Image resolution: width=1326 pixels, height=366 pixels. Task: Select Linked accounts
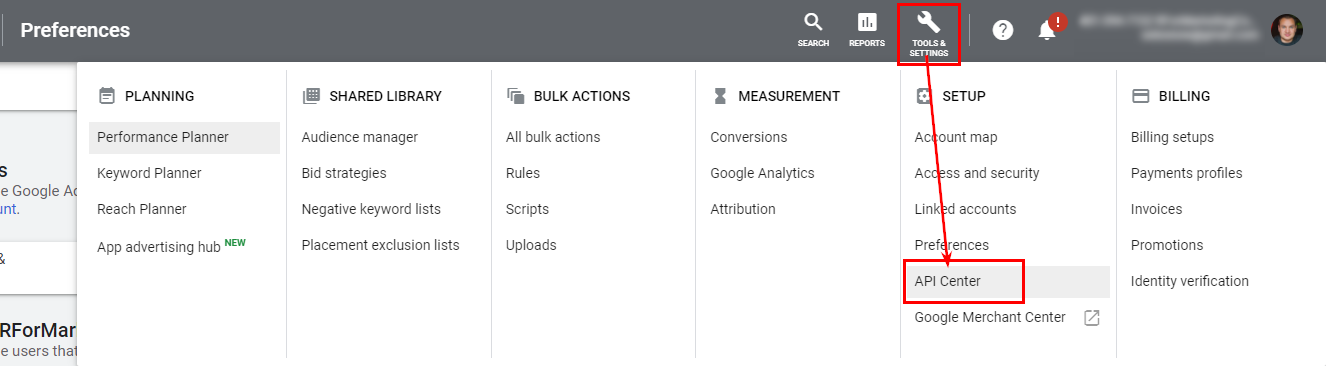pyautogui.click(x=965, y=209)
